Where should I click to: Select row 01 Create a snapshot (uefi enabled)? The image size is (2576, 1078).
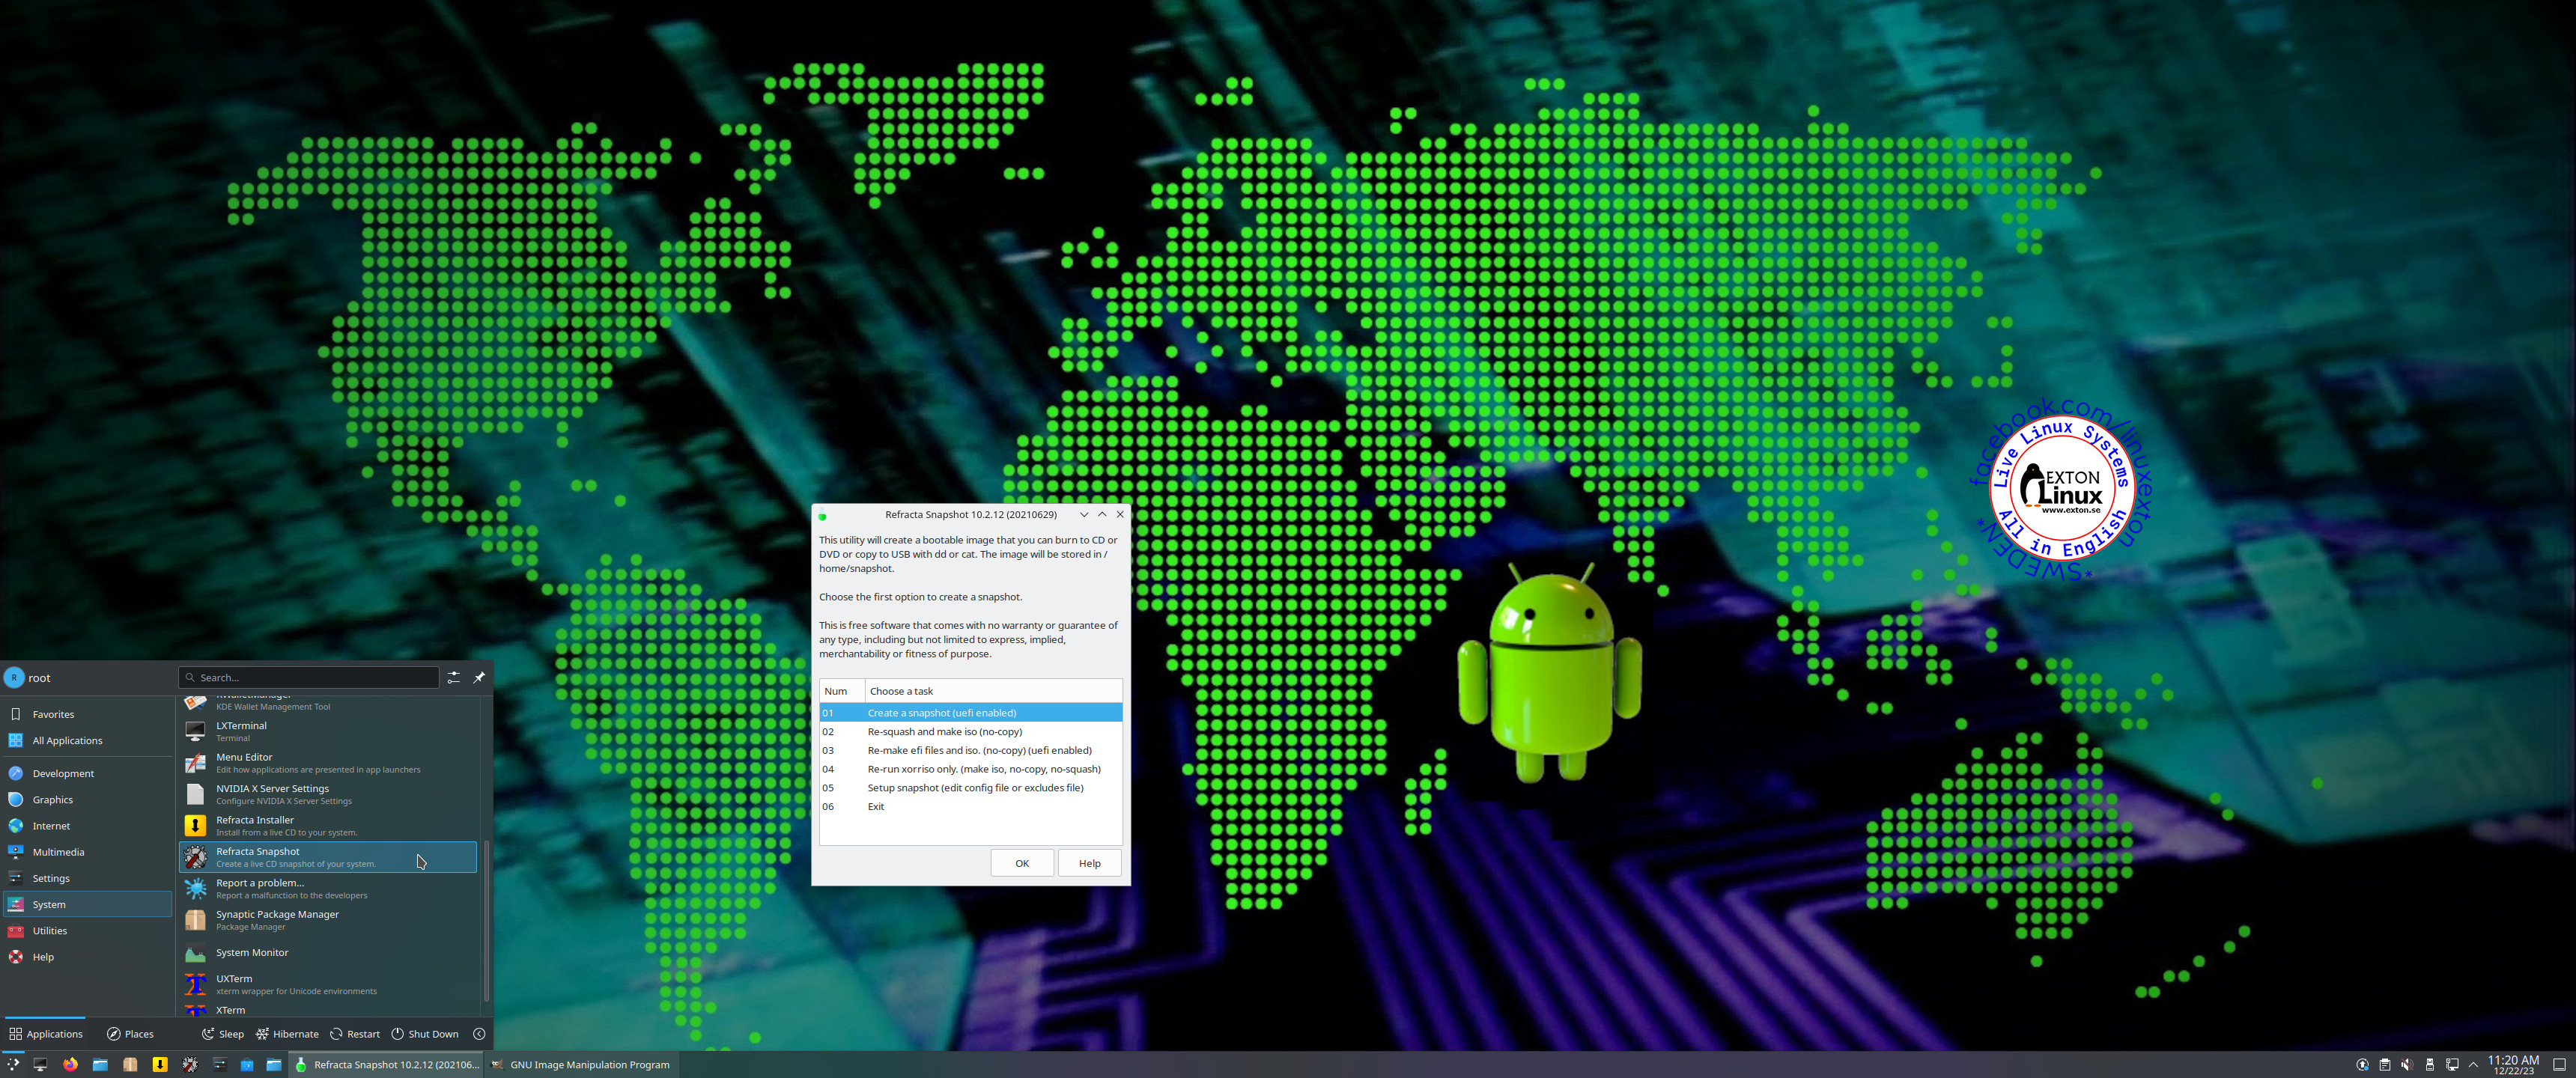(970, 712)
